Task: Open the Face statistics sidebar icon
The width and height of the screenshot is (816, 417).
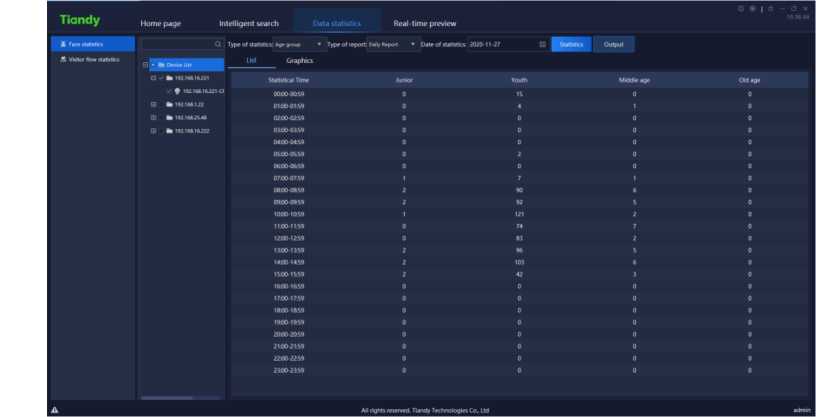Action: coord(64,45)
